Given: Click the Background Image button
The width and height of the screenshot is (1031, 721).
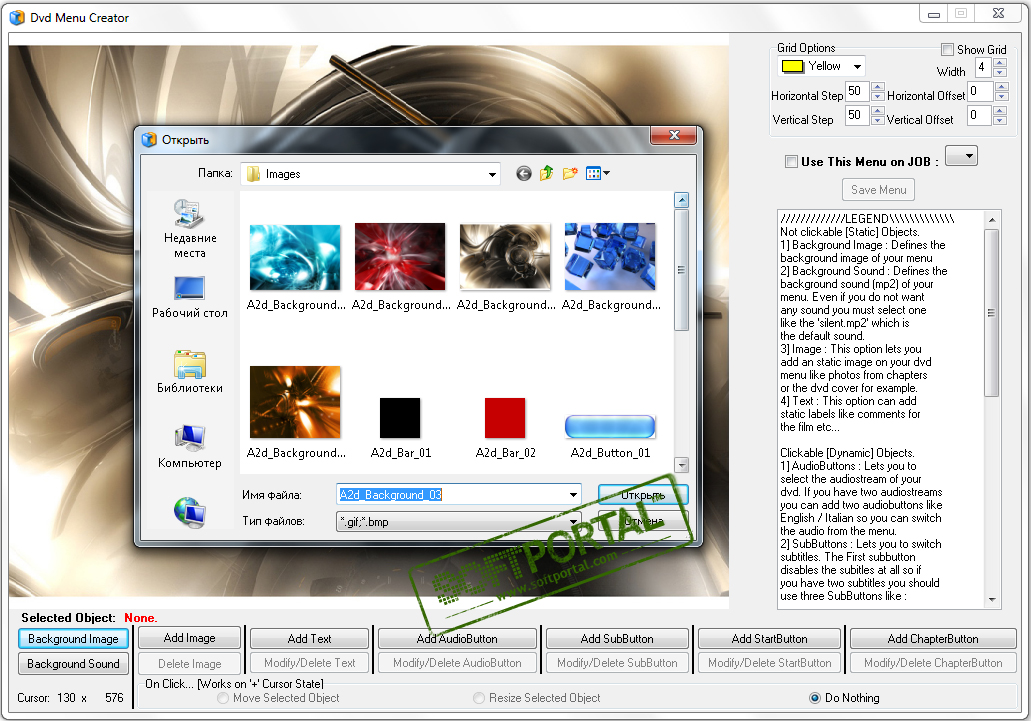Looking at the screenshot, I should click(73, 639).
